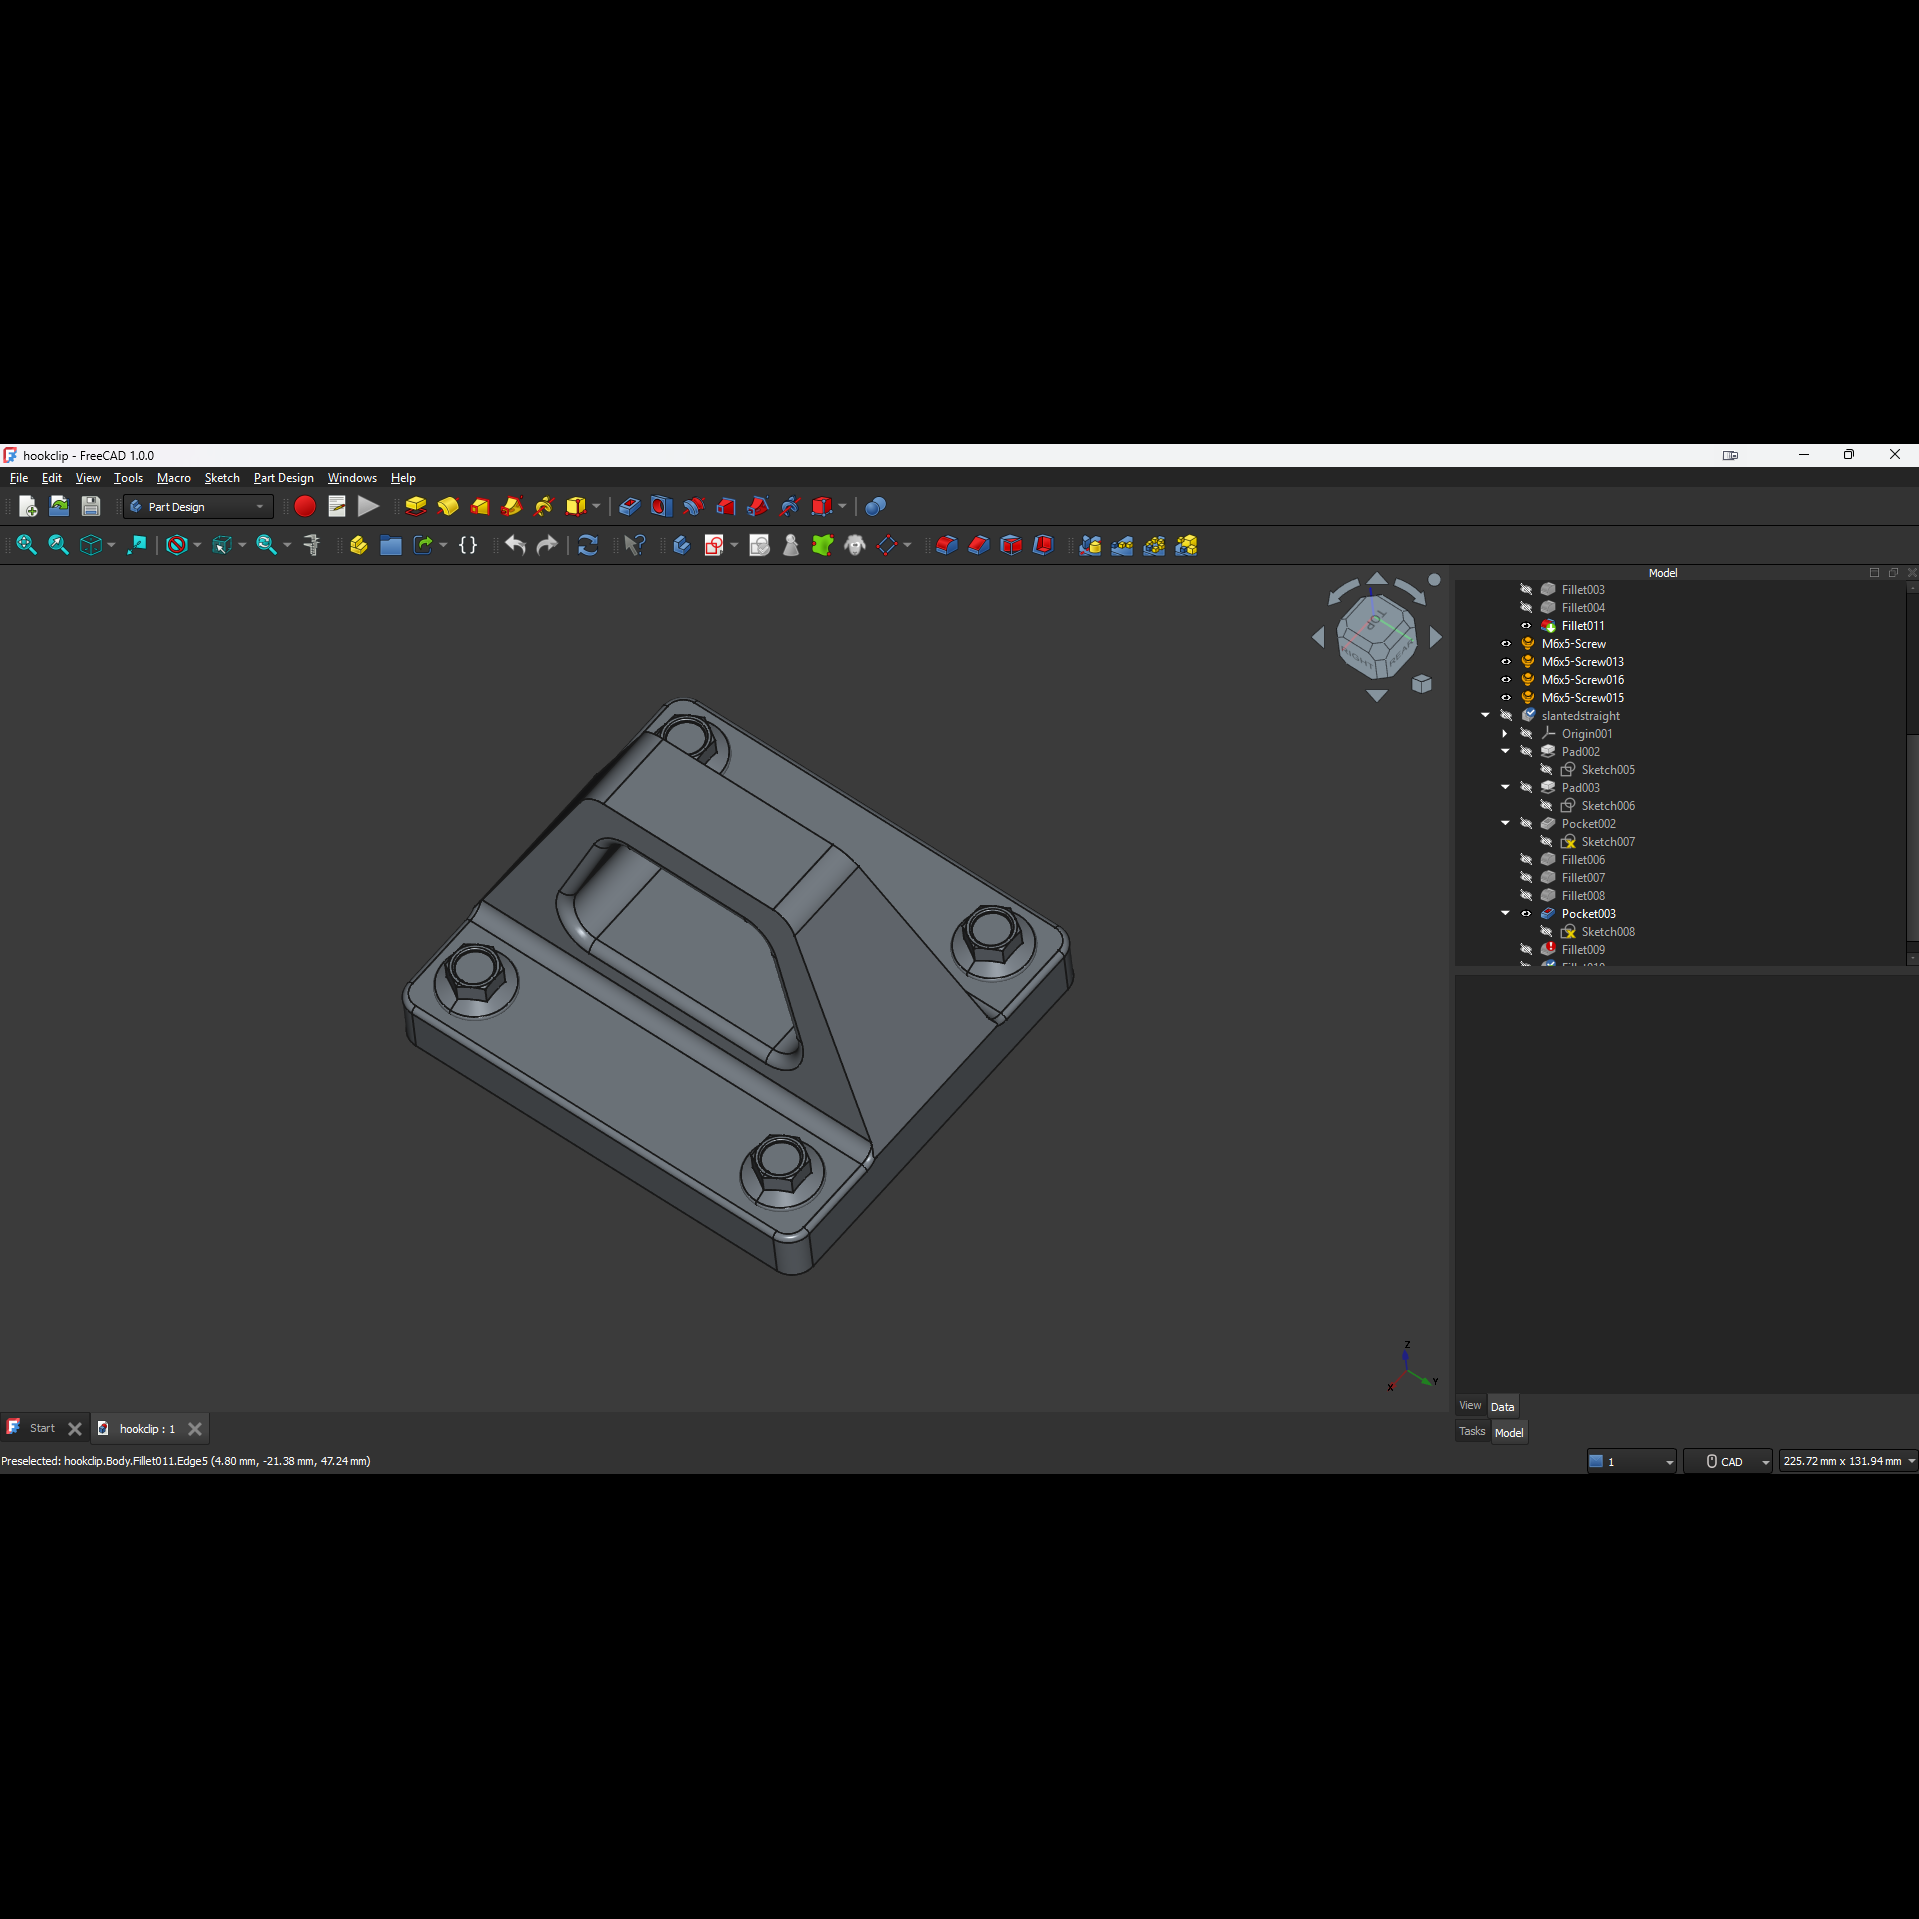Click Fit Selection view icon

(59, 545)
